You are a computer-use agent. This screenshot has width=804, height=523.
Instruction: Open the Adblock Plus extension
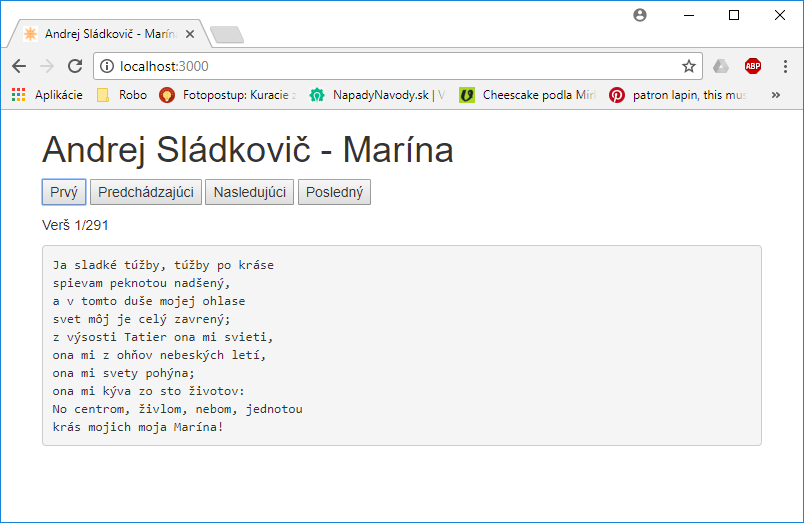click(x=753, y=66)
